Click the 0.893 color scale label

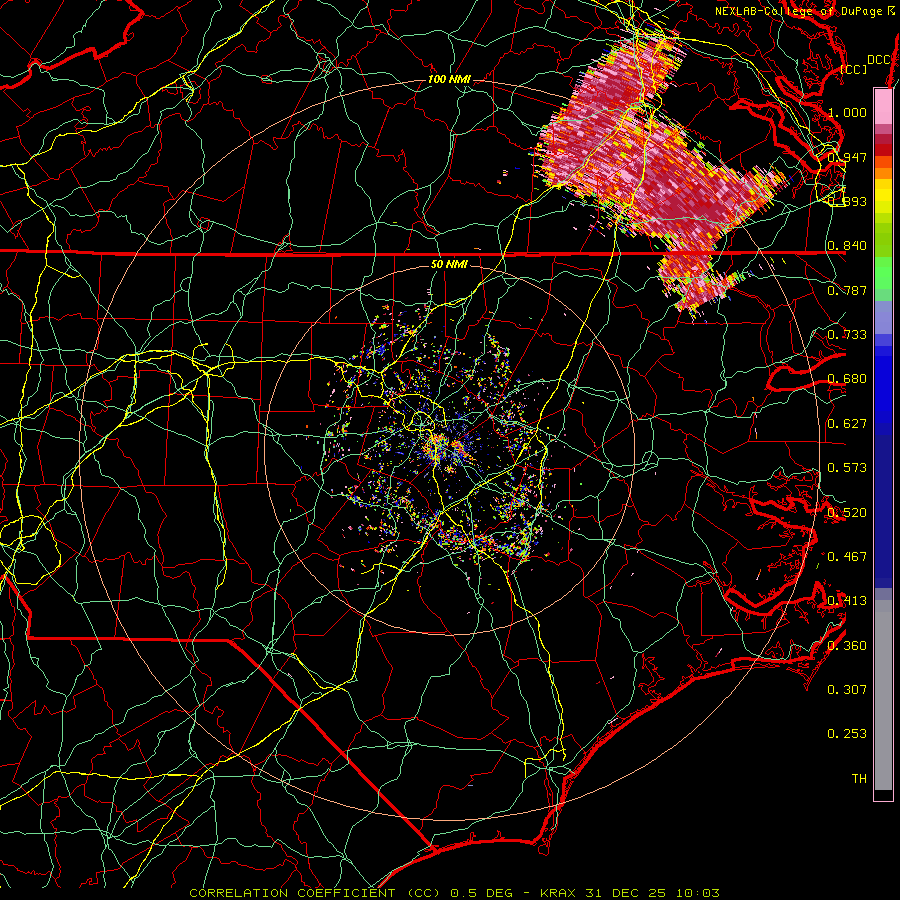click(x=847, y=201)
